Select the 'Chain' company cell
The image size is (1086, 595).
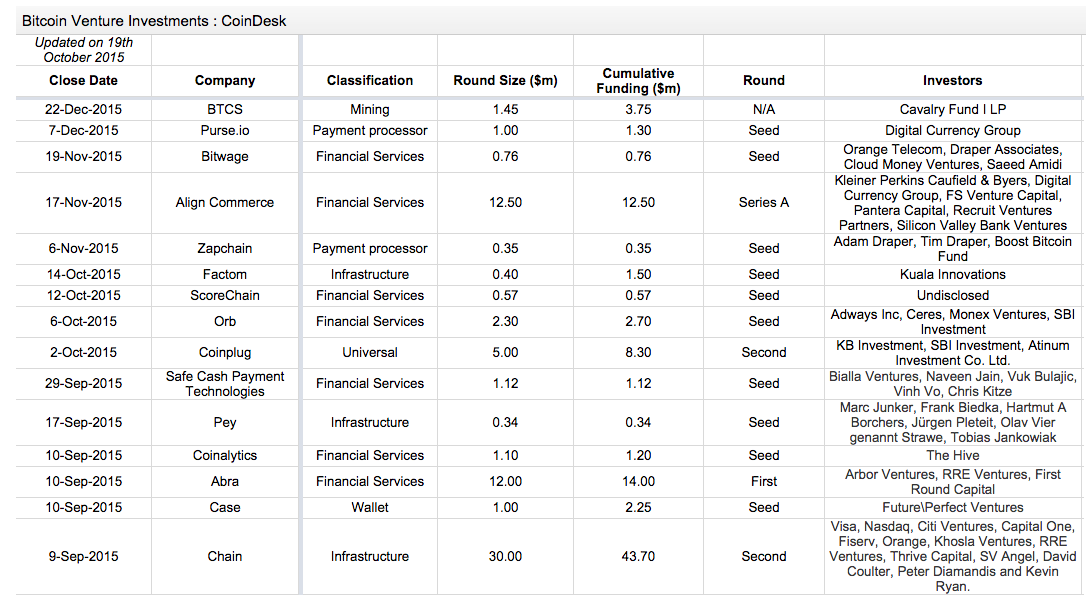tap(225, 556)
